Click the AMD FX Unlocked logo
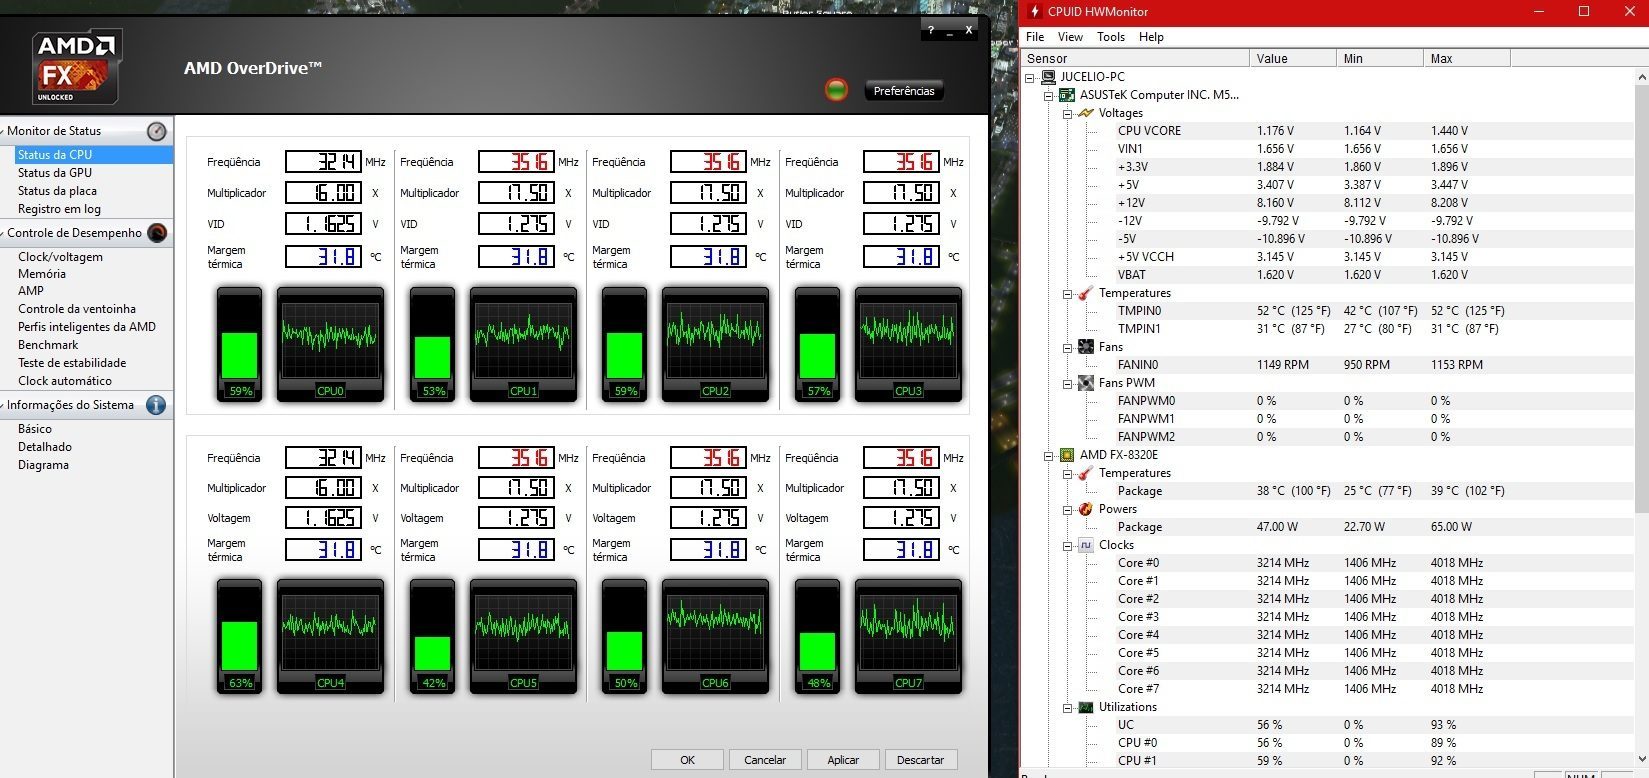 click(77, 67)
